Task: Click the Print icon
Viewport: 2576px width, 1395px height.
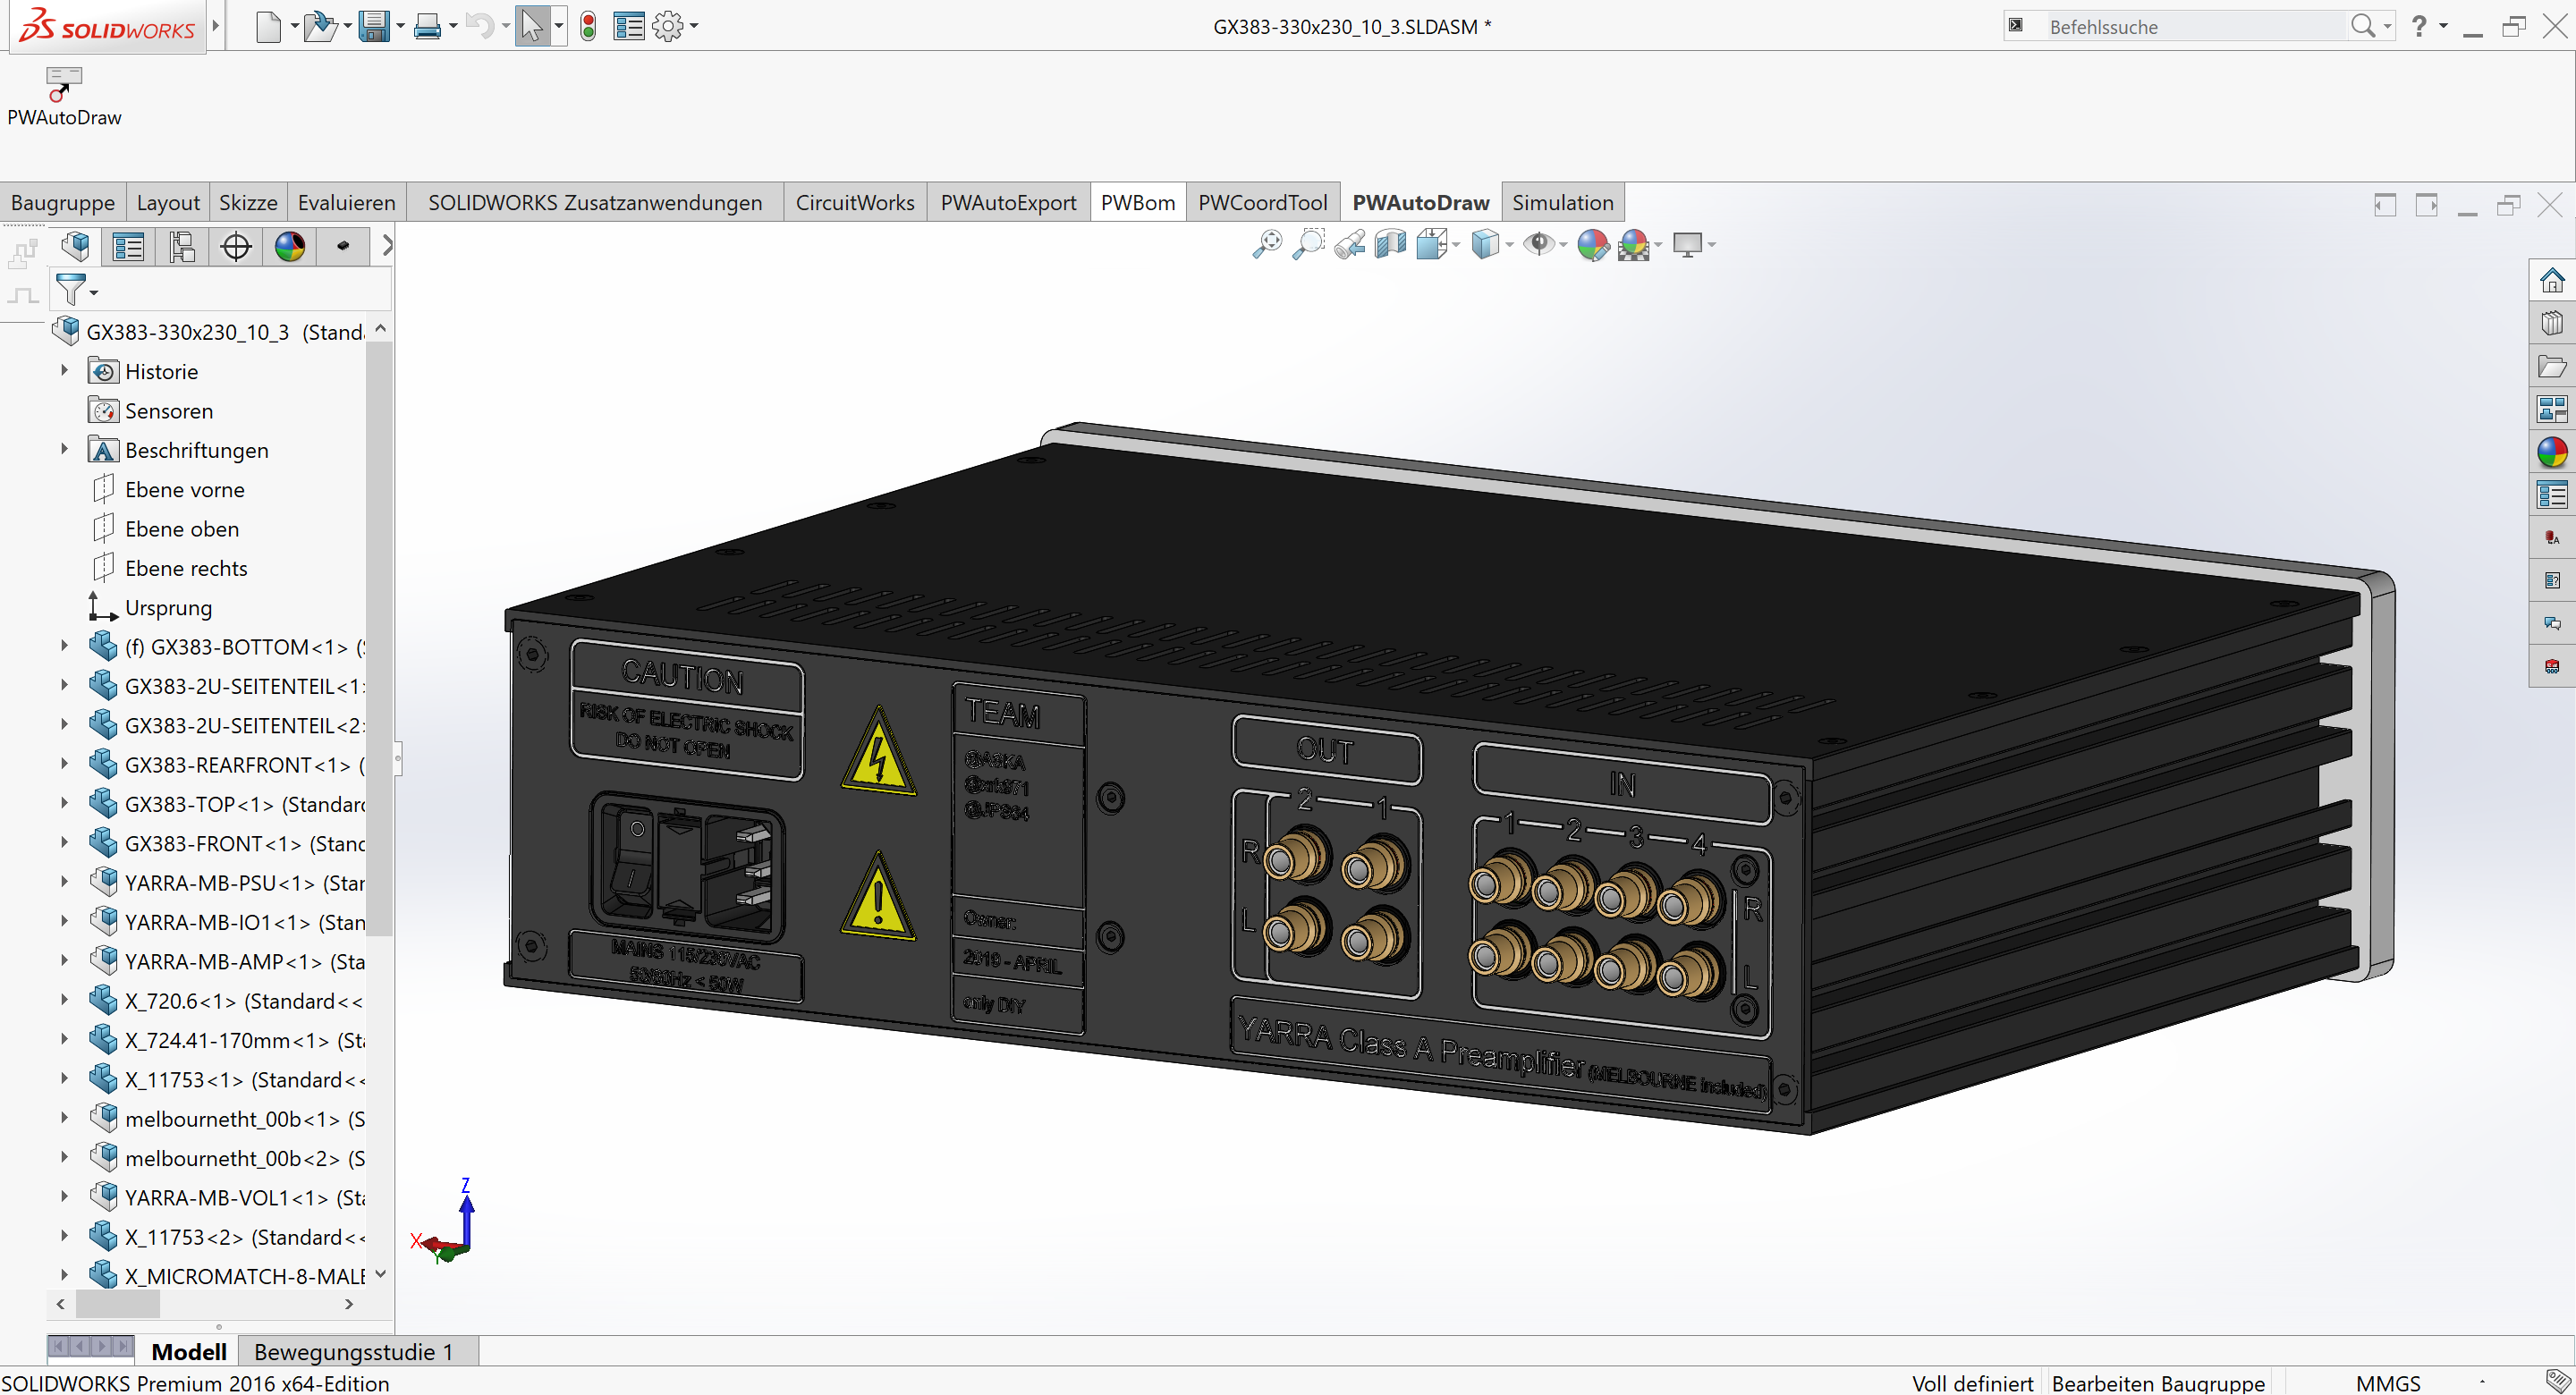Action: pyautogui.click(x=427, y=26)
